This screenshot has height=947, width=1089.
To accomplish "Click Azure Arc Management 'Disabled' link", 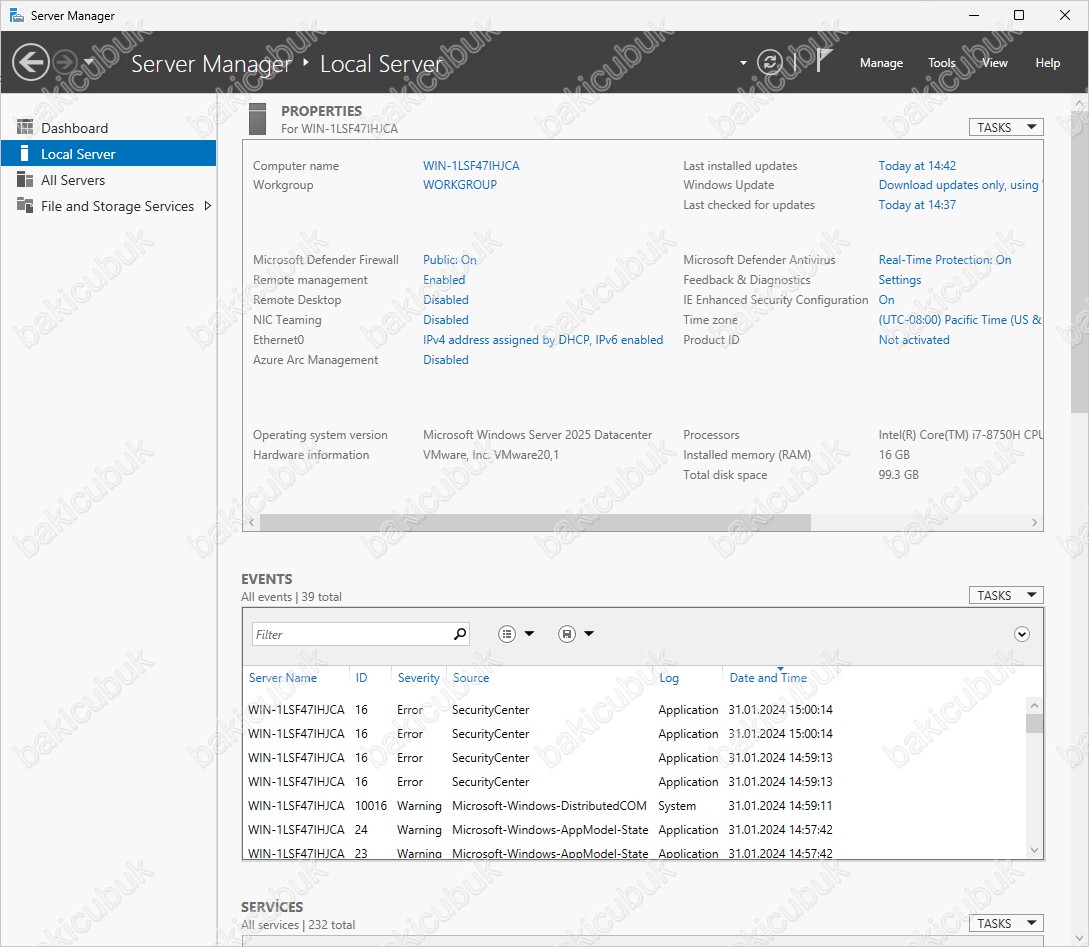I will point(446,360).
